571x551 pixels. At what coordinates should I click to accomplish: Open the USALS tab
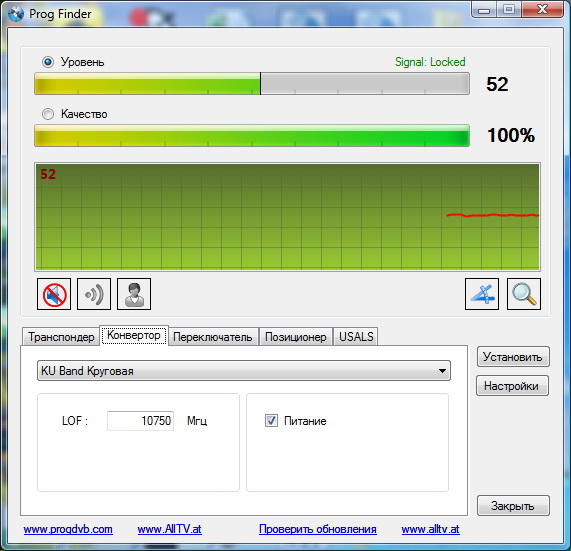pyautogui.click(x=356, y=336)
